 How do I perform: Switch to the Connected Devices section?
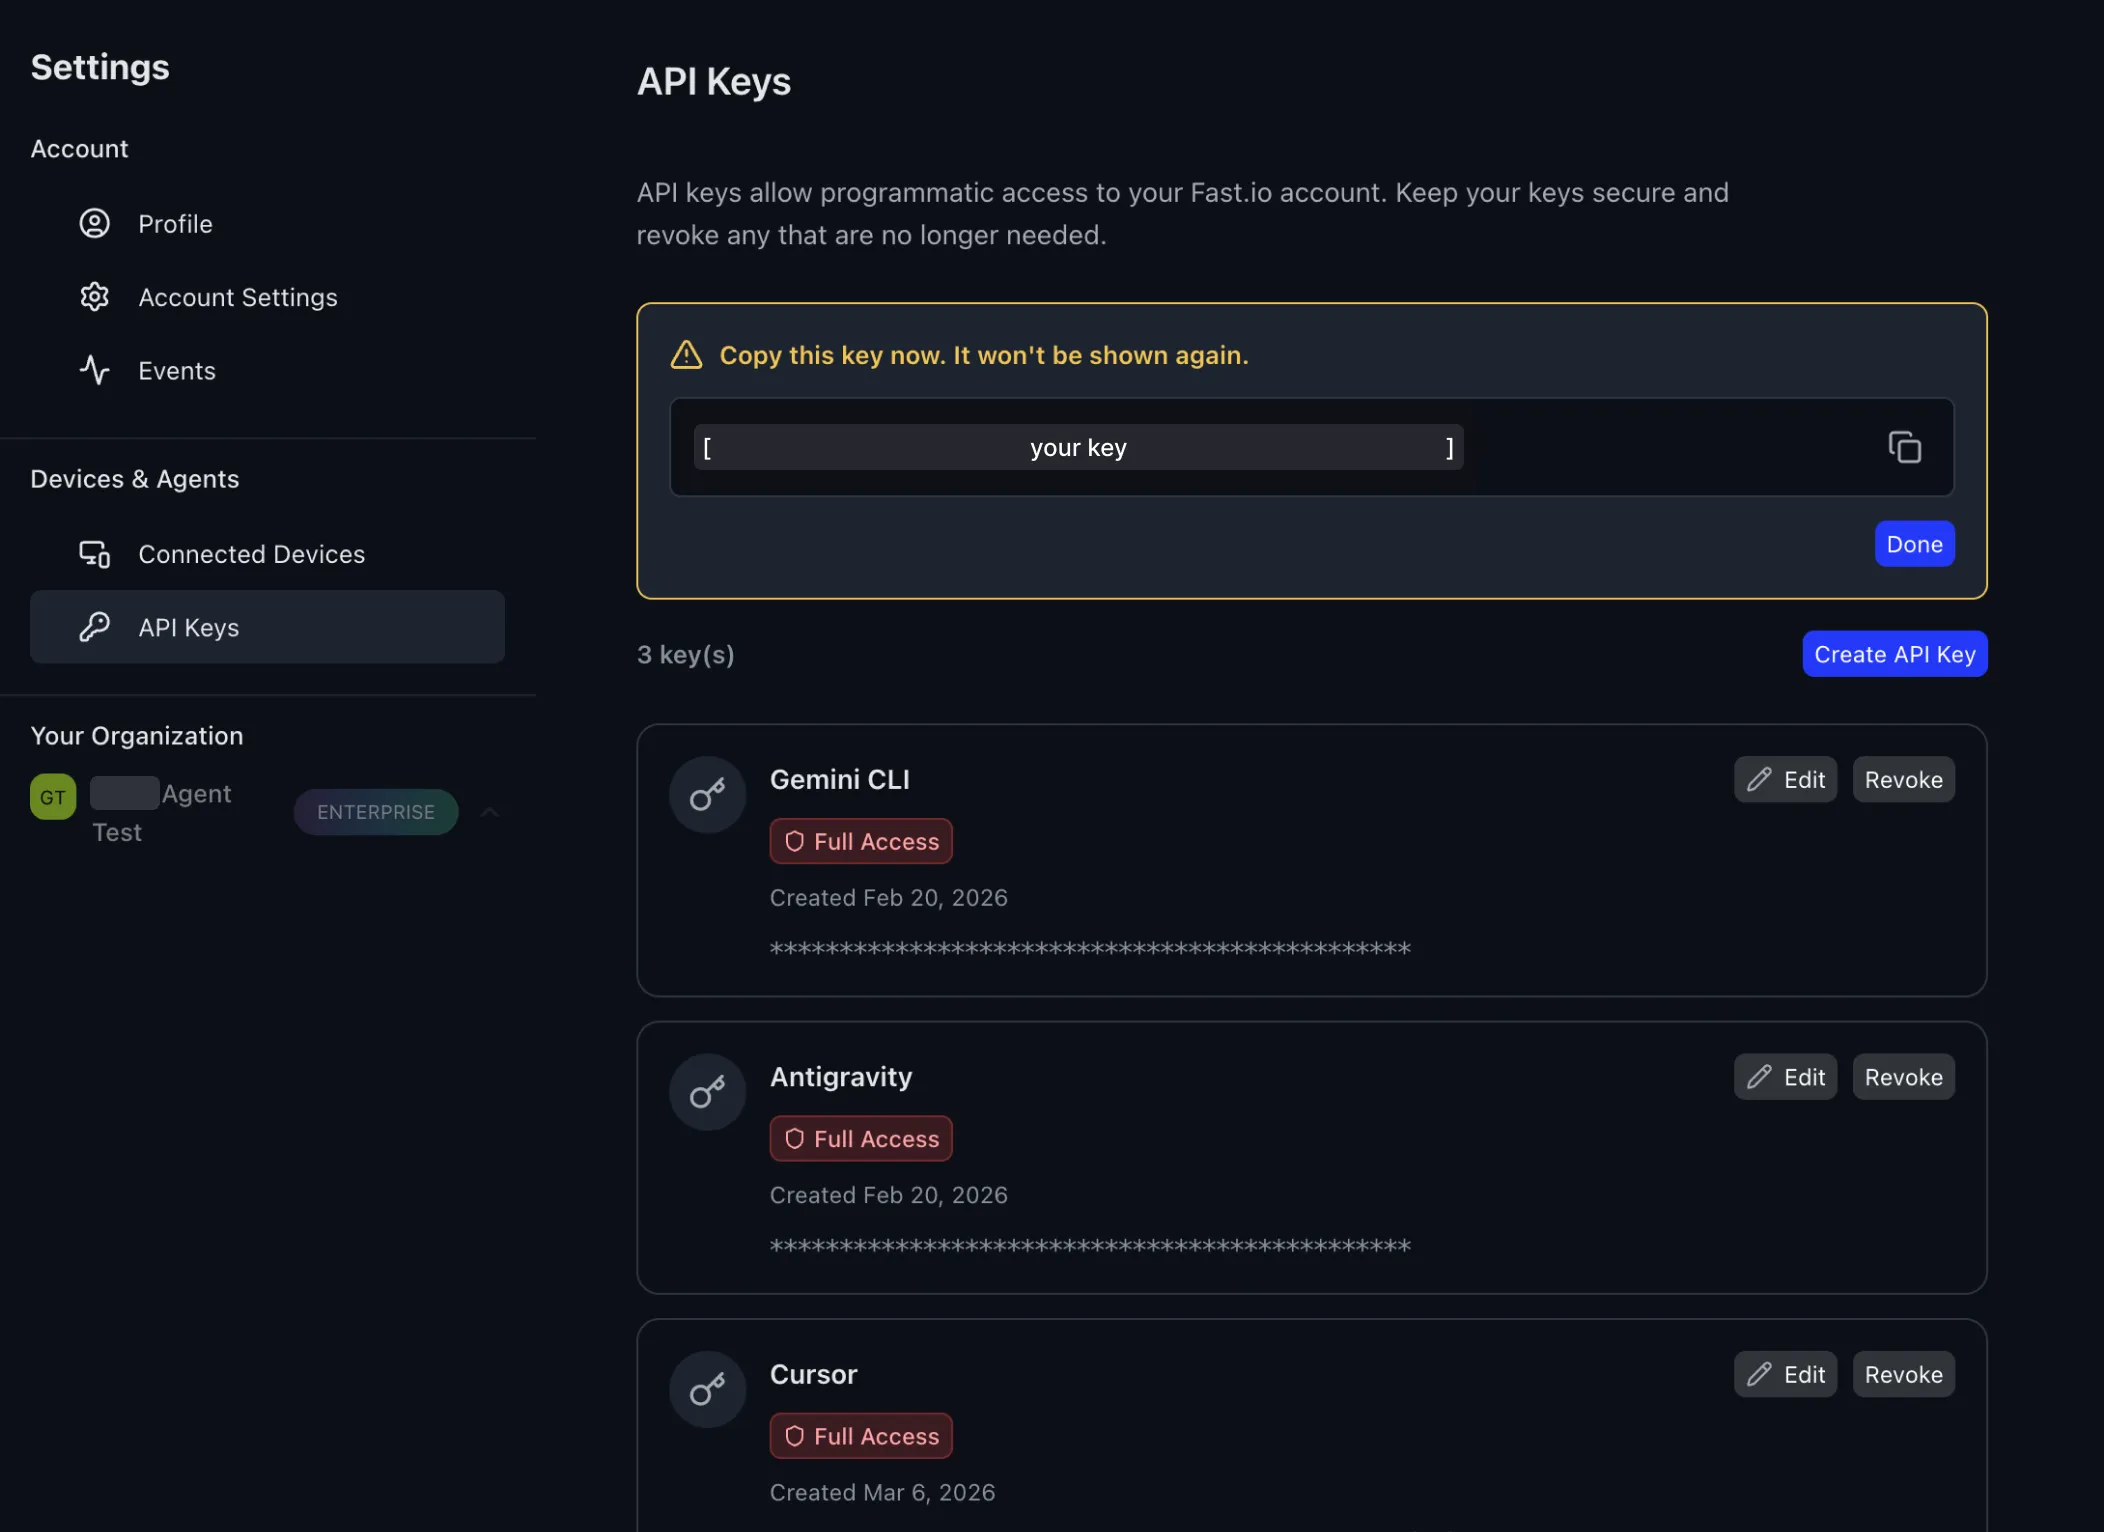pyautogui.click(x=251, y=553)
